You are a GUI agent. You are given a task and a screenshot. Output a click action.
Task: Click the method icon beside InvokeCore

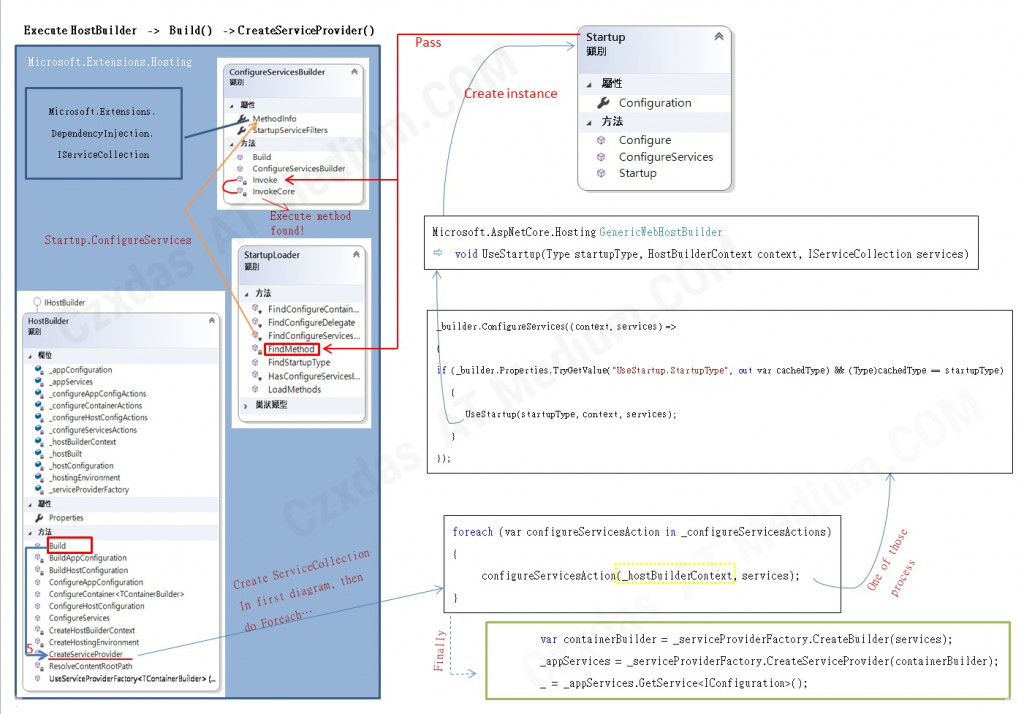pos(240,191)
